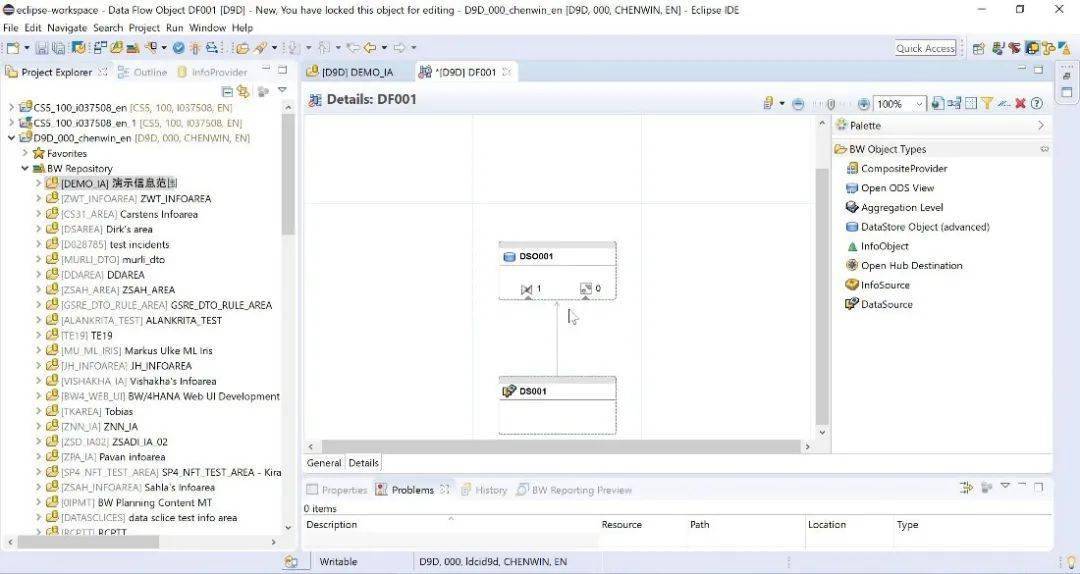1080x574 pixels.
Task: Select DataSource palette entry
Action: point(879,304)
